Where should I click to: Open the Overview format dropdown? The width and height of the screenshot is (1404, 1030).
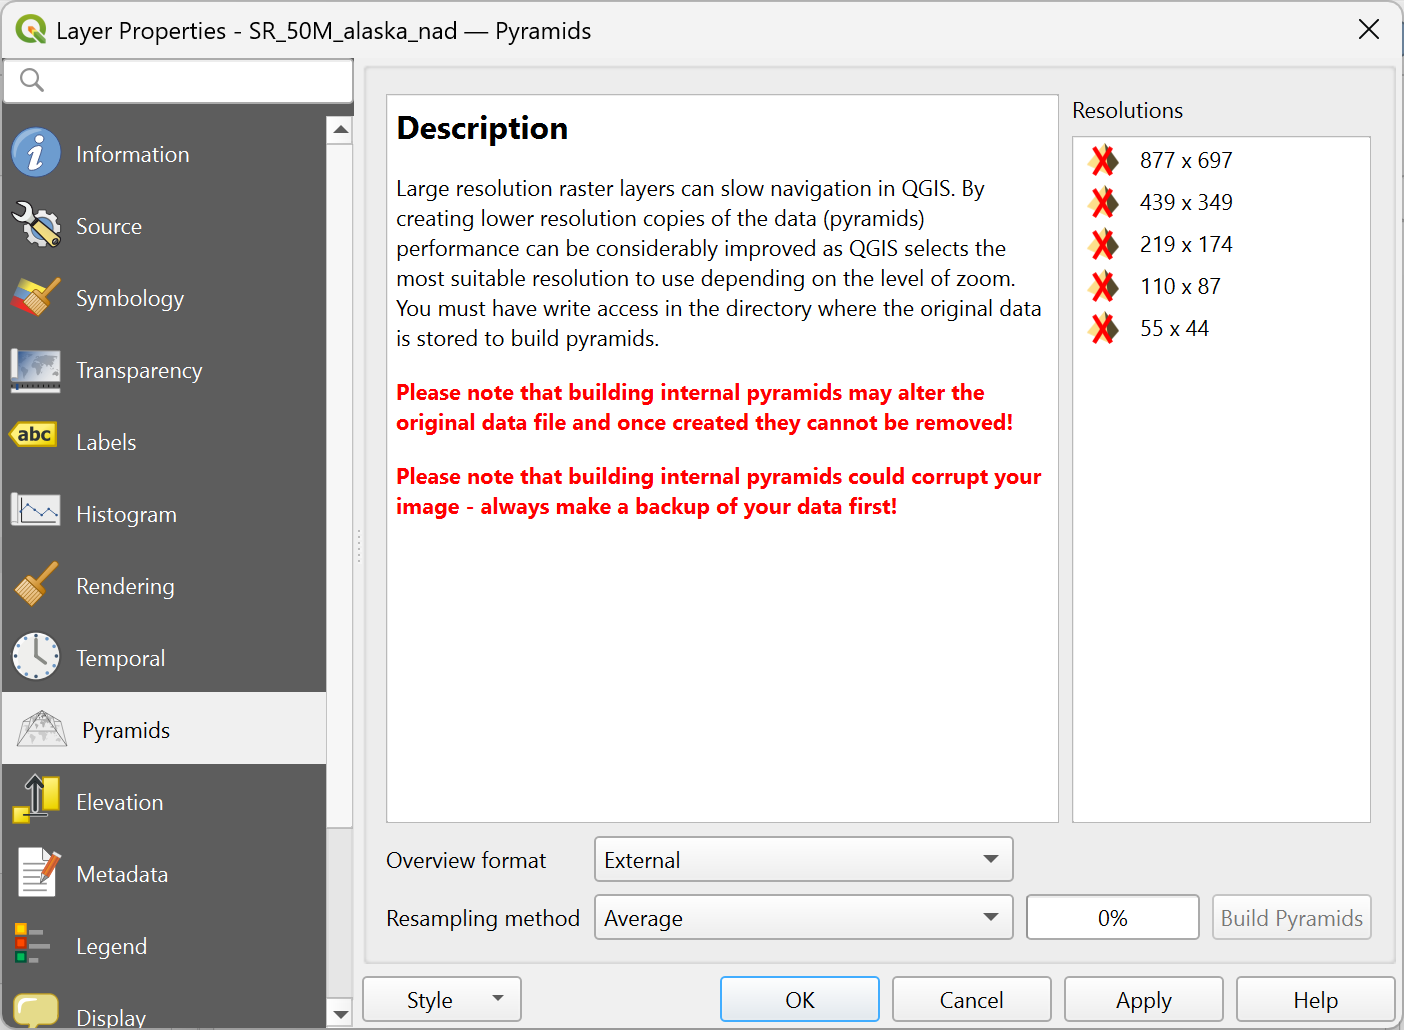click(803, 860)
